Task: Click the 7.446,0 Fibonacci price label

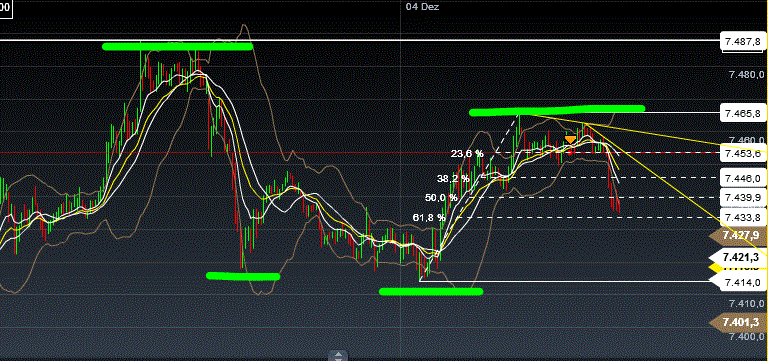Action: click(x=743, y=178)
